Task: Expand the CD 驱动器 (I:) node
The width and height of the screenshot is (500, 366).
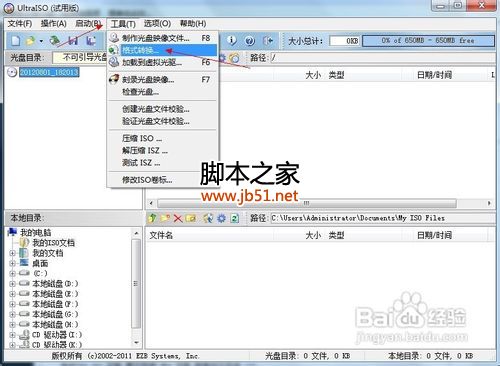Action: (12, 335)
